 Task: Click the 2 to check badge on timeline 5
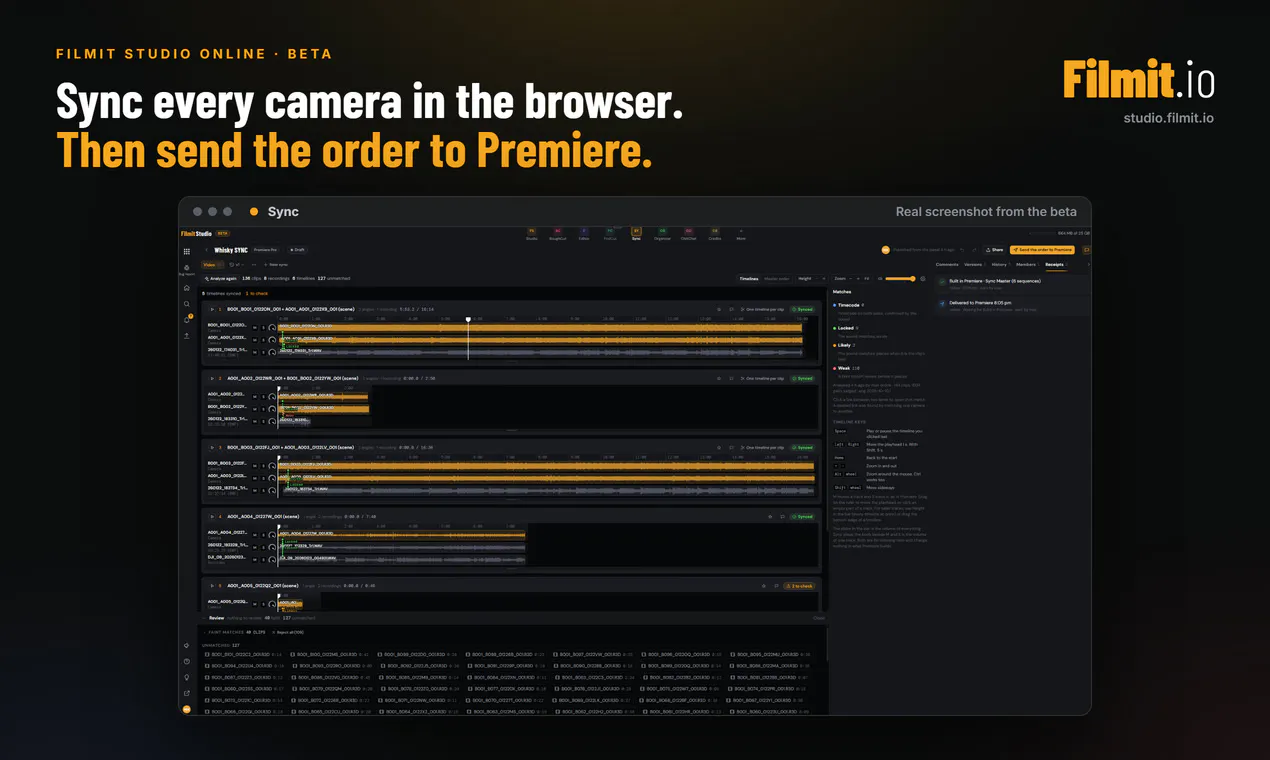(800, 586)
